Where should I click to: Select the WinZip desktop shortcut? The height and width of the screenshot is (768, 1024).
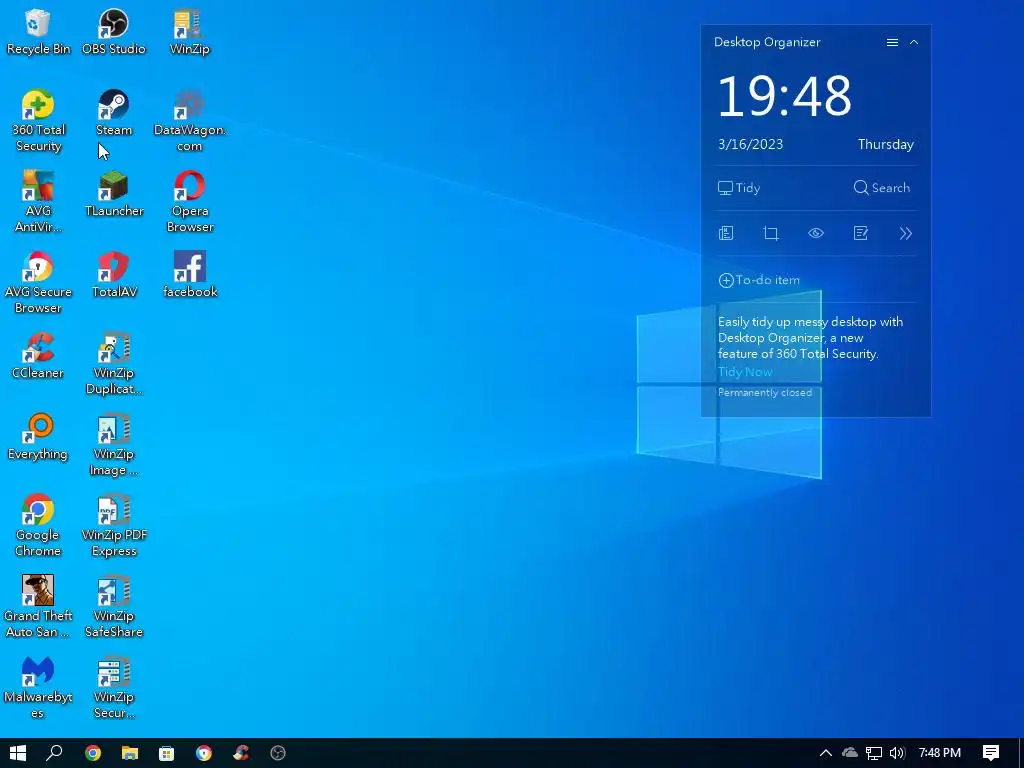189,31
